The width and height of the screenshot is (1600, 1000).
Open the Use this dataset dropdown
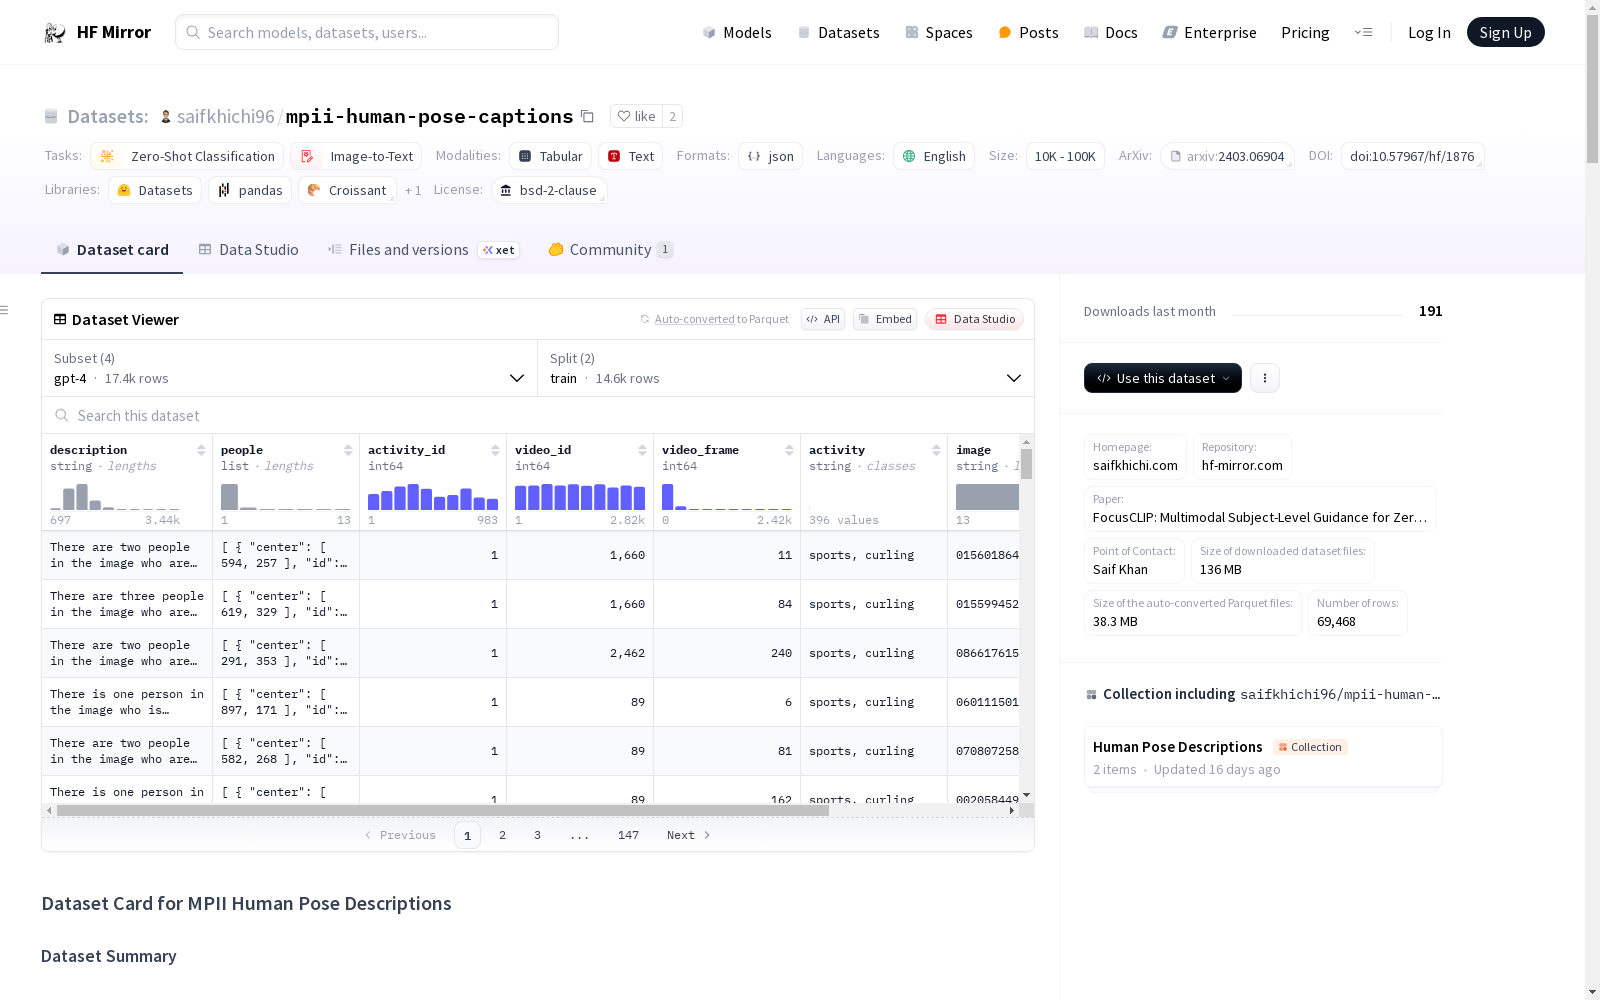pyautogui.click(x=1163, y=378)
